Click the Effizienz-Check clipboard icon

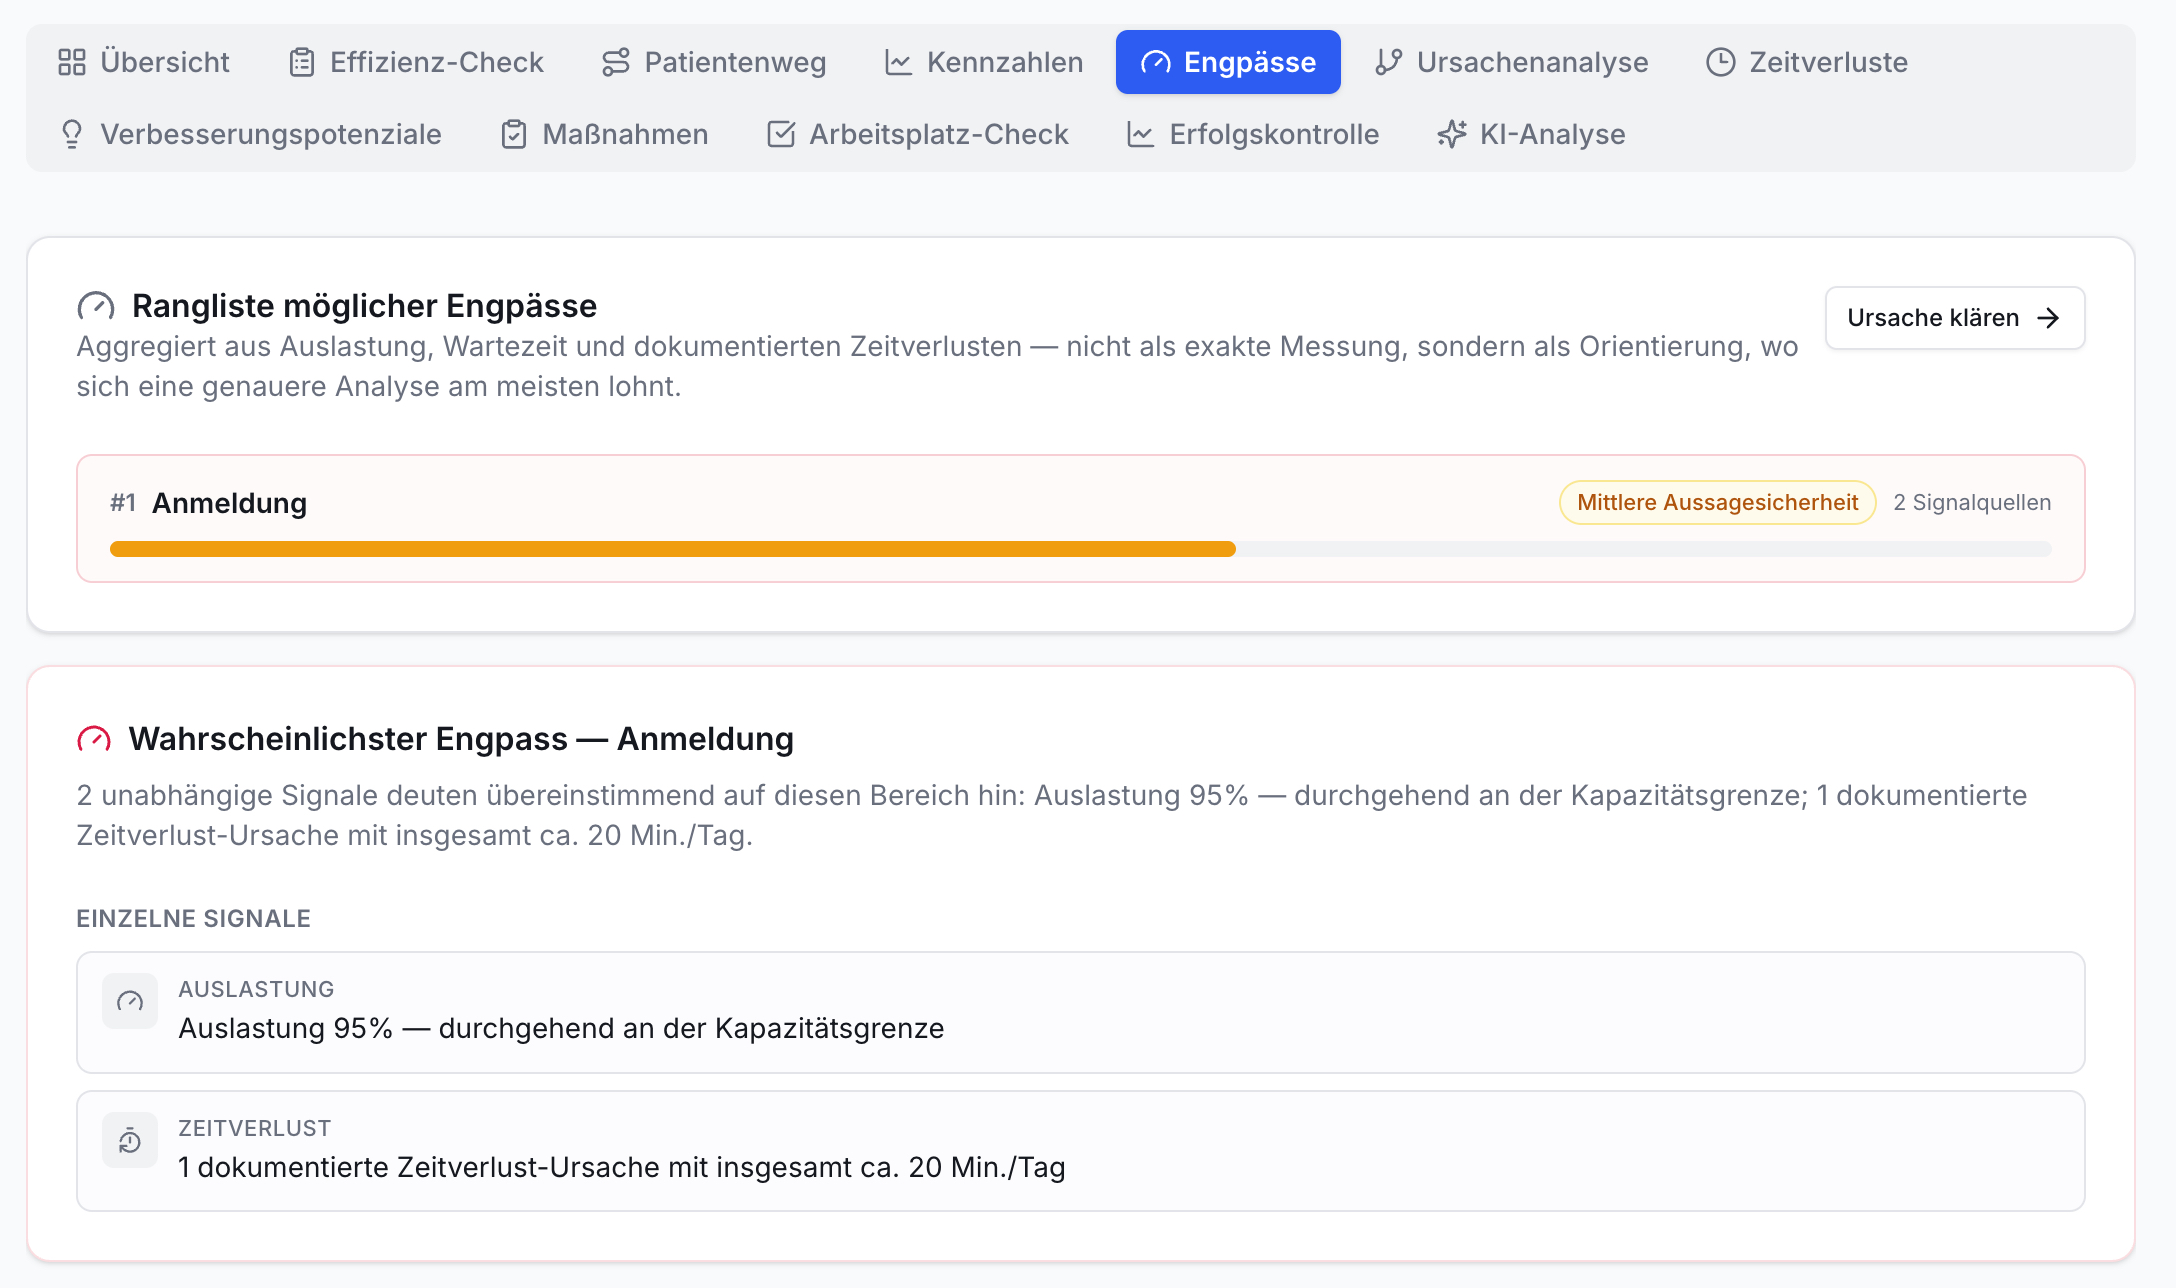[302, 62]
